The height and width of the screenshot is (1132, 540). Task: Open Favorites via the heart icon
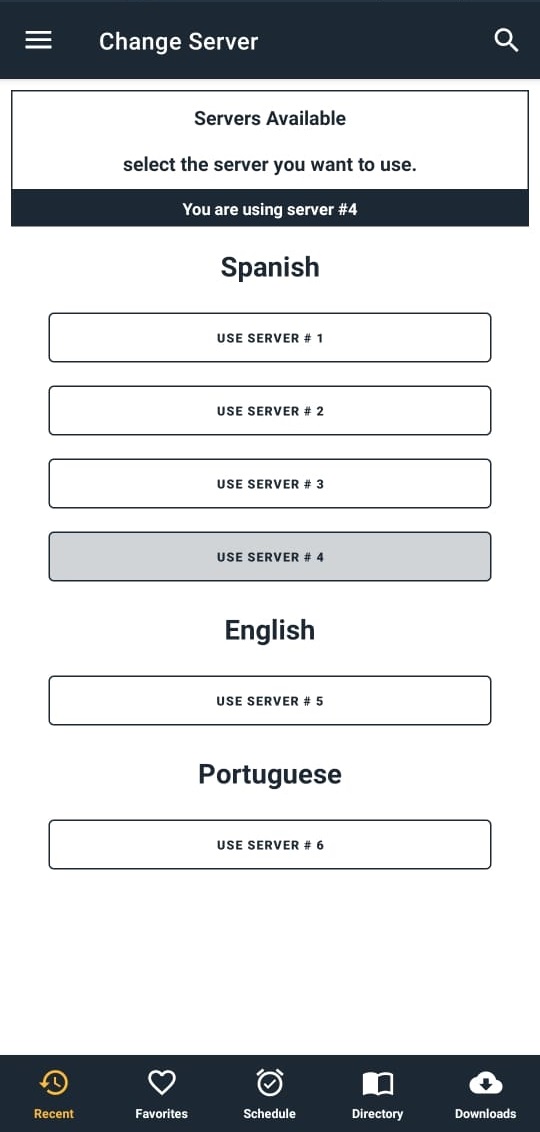point(162,1082)
